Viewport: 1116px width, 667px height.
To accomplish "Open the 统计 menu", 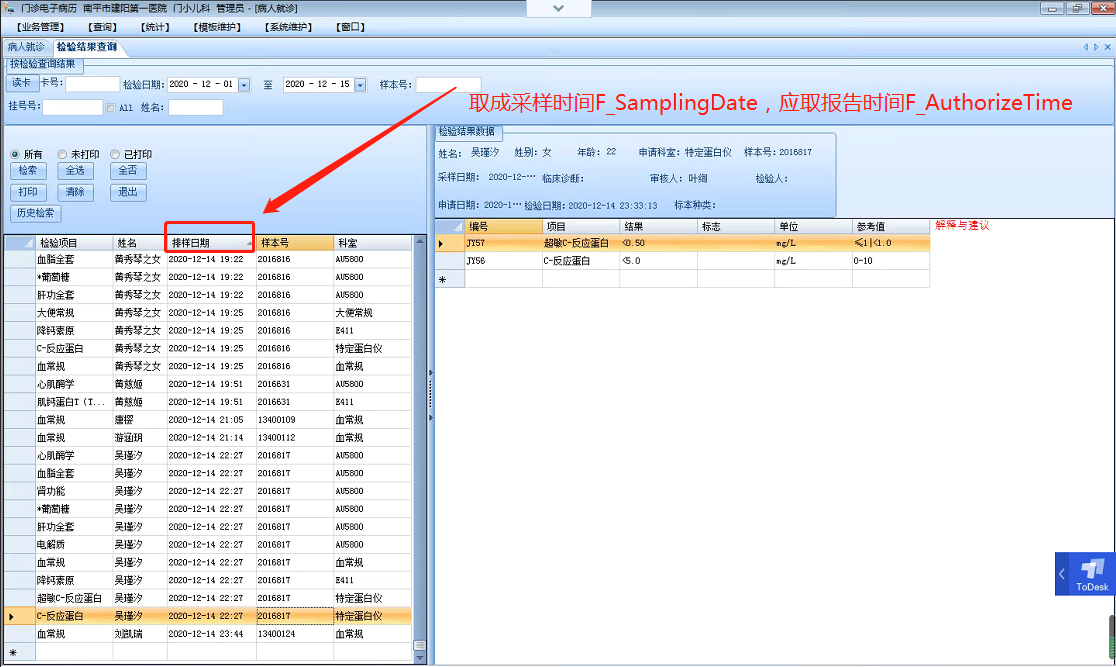I will click(x=155, y=27).
